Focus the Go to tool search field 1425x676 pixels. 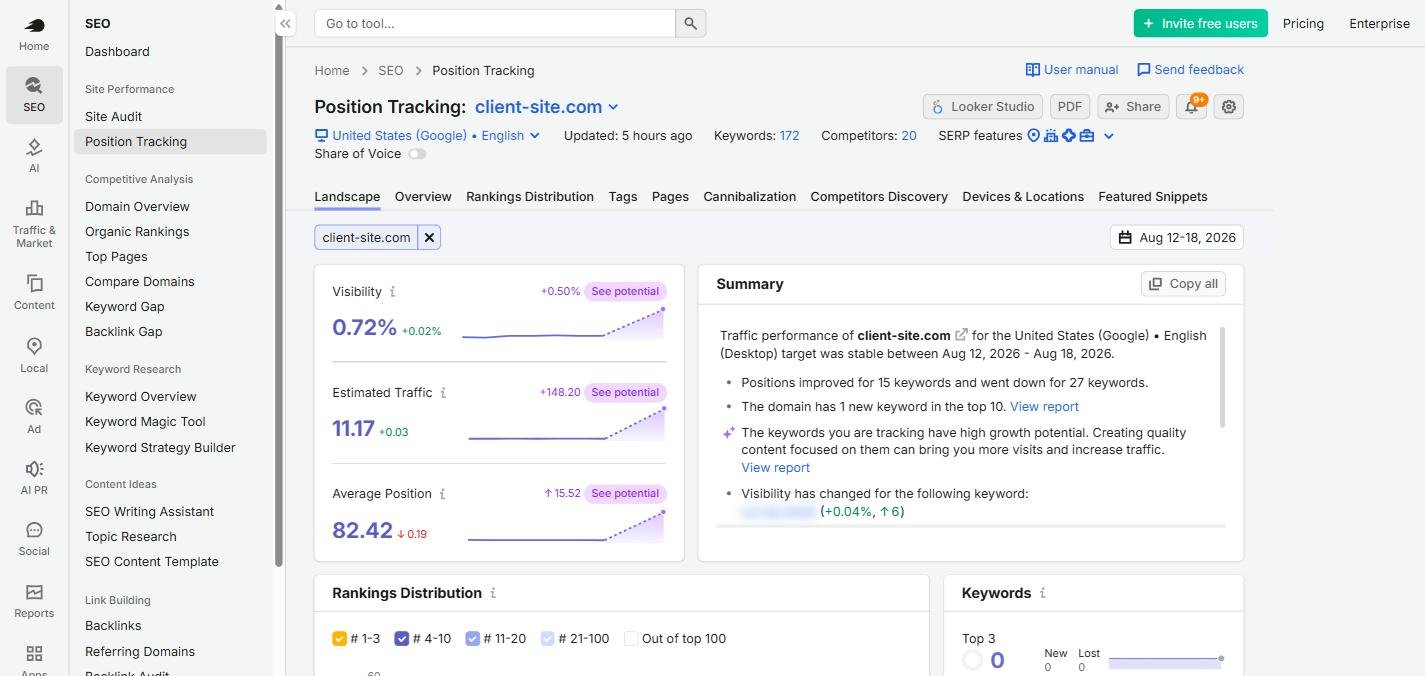click(495, 23)
